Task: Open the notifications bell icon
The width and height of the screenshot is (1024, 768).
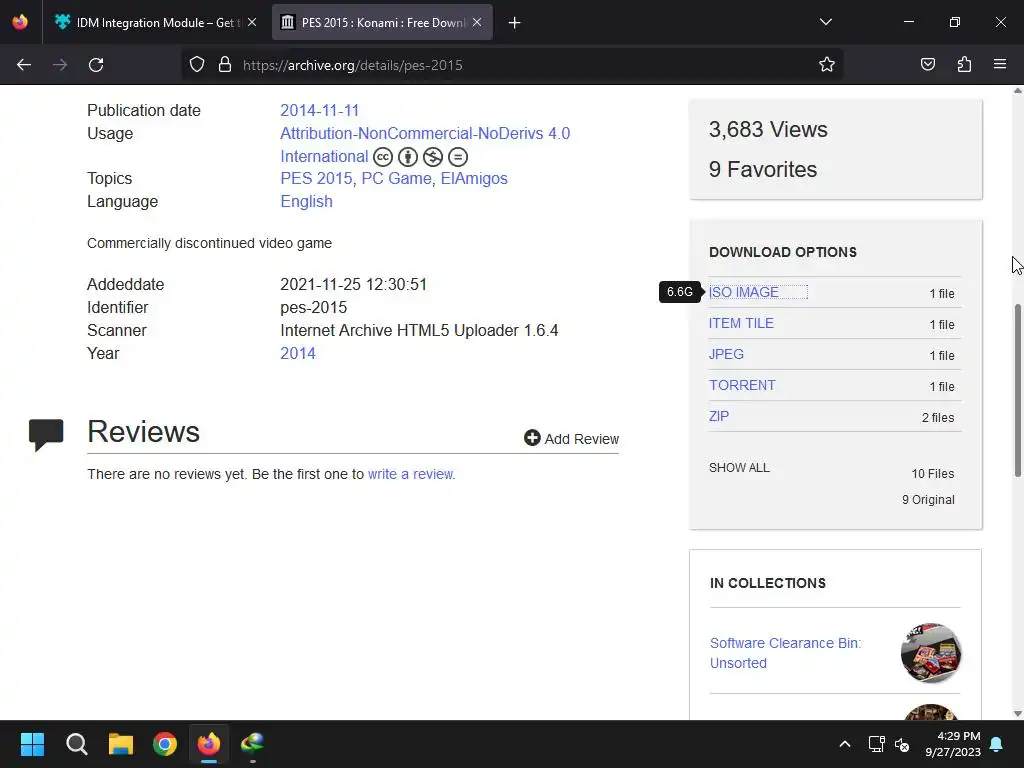Action: tap(997, 744)
